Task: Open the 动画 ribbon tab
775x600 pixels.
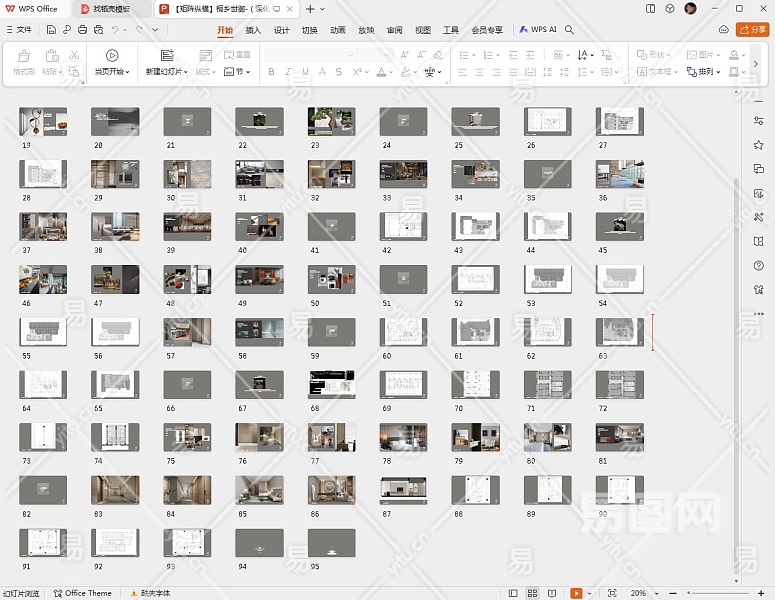Action: click(338, 30)
